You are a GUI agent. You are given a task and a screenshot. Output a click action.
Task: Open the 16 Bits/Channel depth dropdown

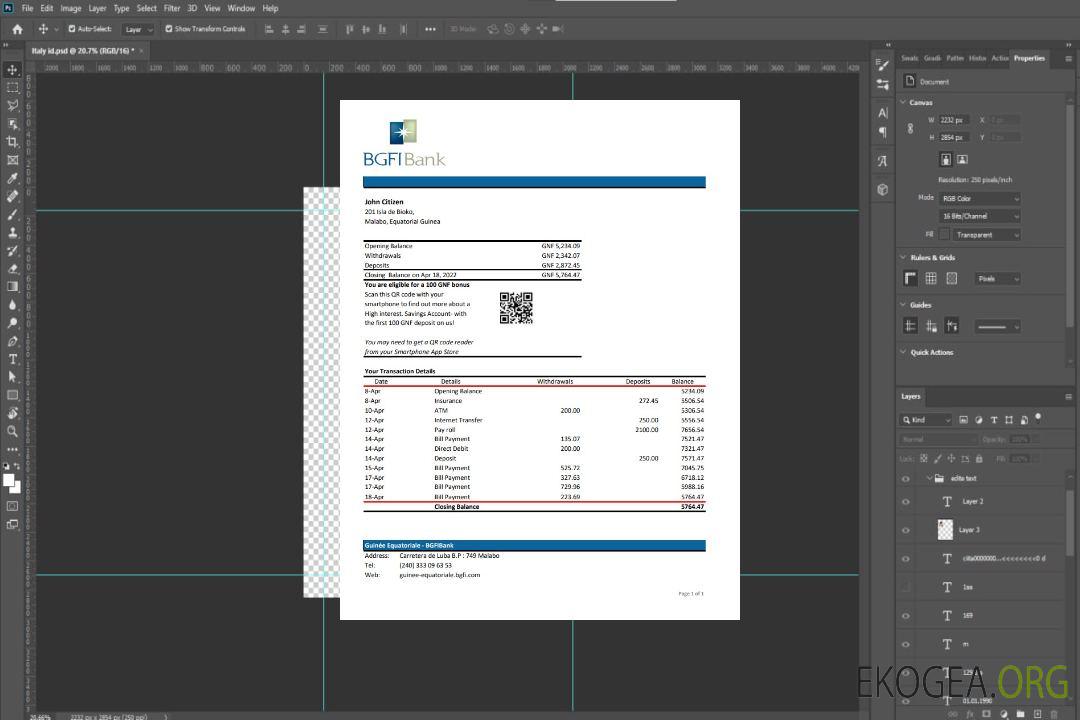pyautogui.click(x=979, y=216)
